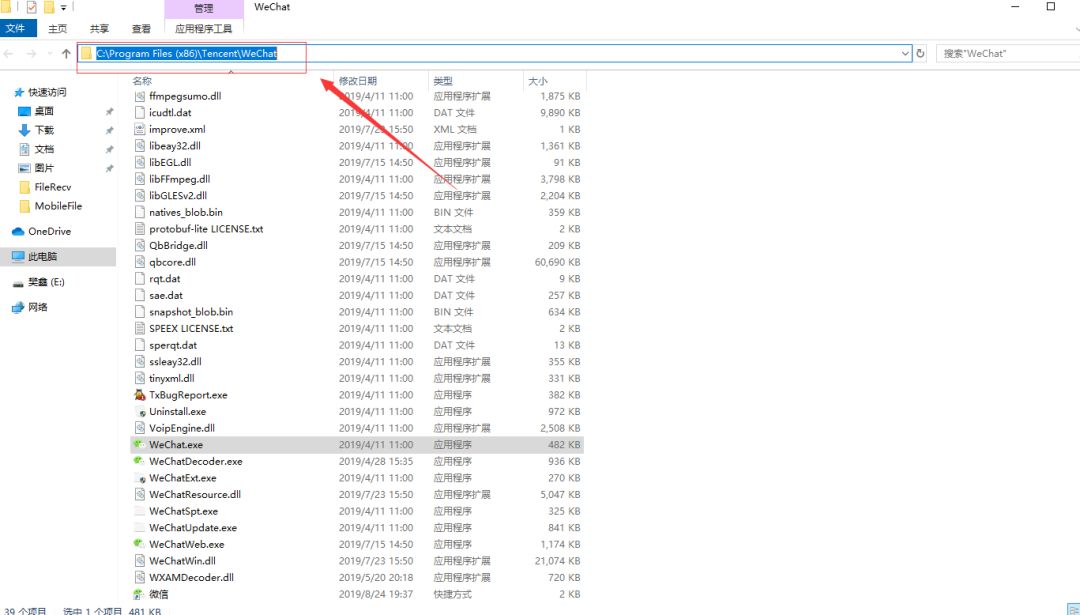The image size is (1080, 615).
Task: Open the 文件 menu tab
Action: (x=15, y=29)
